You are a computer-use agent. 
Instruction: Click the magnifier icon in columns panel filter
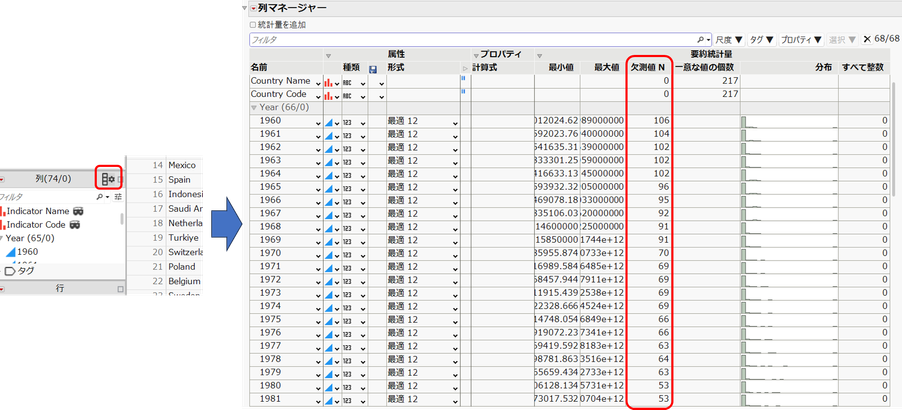pos(100,197)
